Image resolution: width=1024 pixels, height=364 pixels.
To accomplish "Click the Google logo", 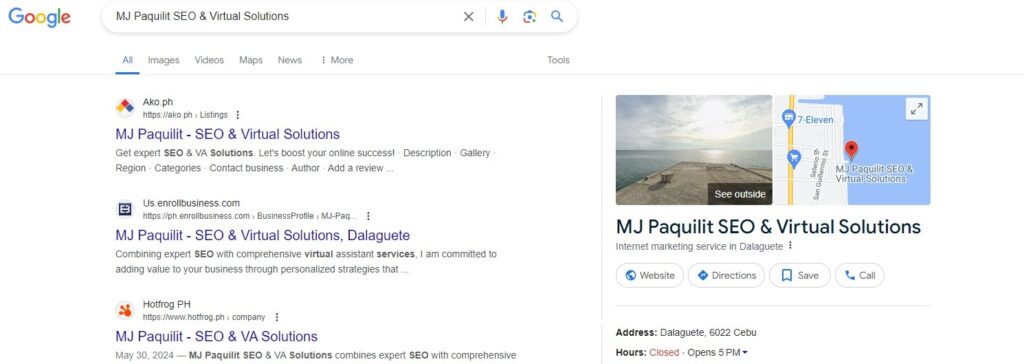I will pyautogui.click(x=39, y=17).
